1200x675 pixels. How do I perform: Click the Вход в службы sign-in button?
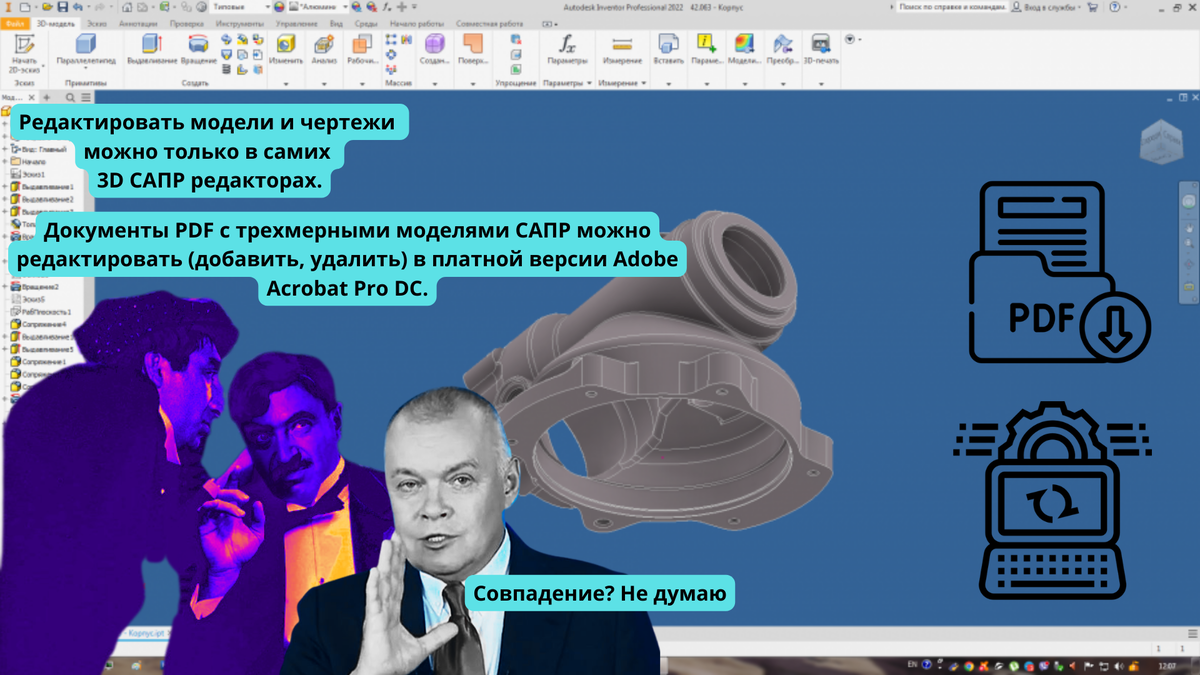(x=1047, y=7)
